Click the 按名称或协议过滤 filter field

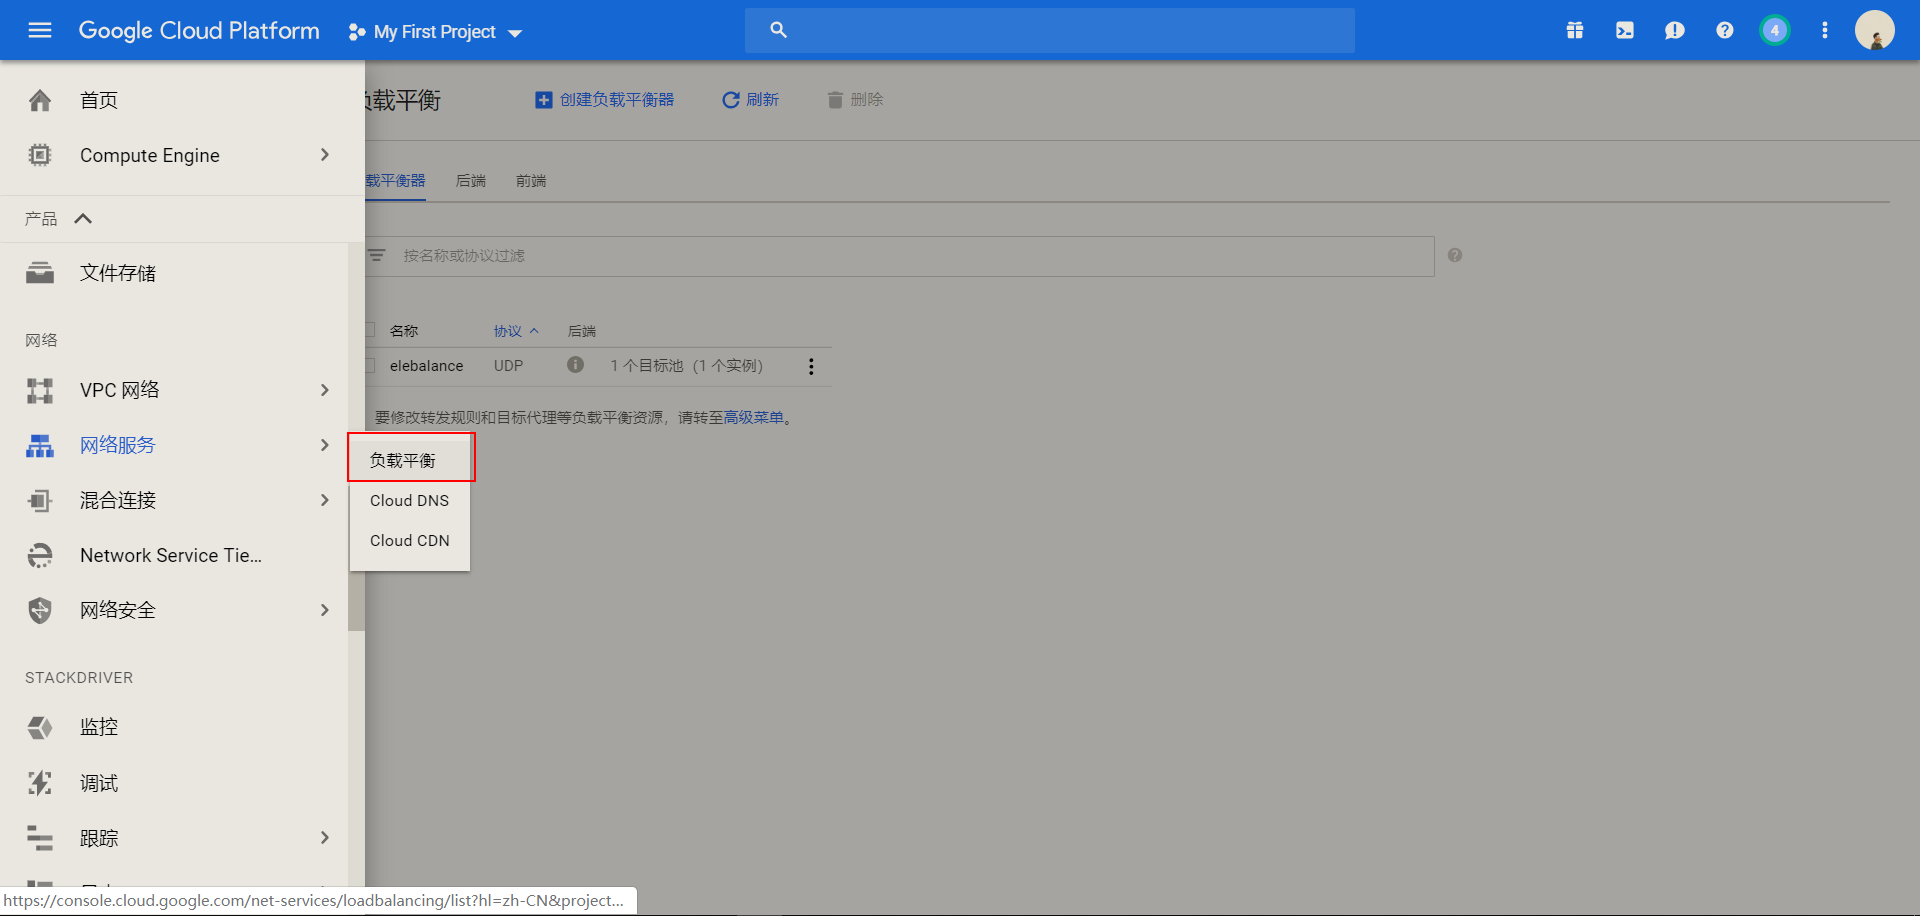[x=900, y=256]
